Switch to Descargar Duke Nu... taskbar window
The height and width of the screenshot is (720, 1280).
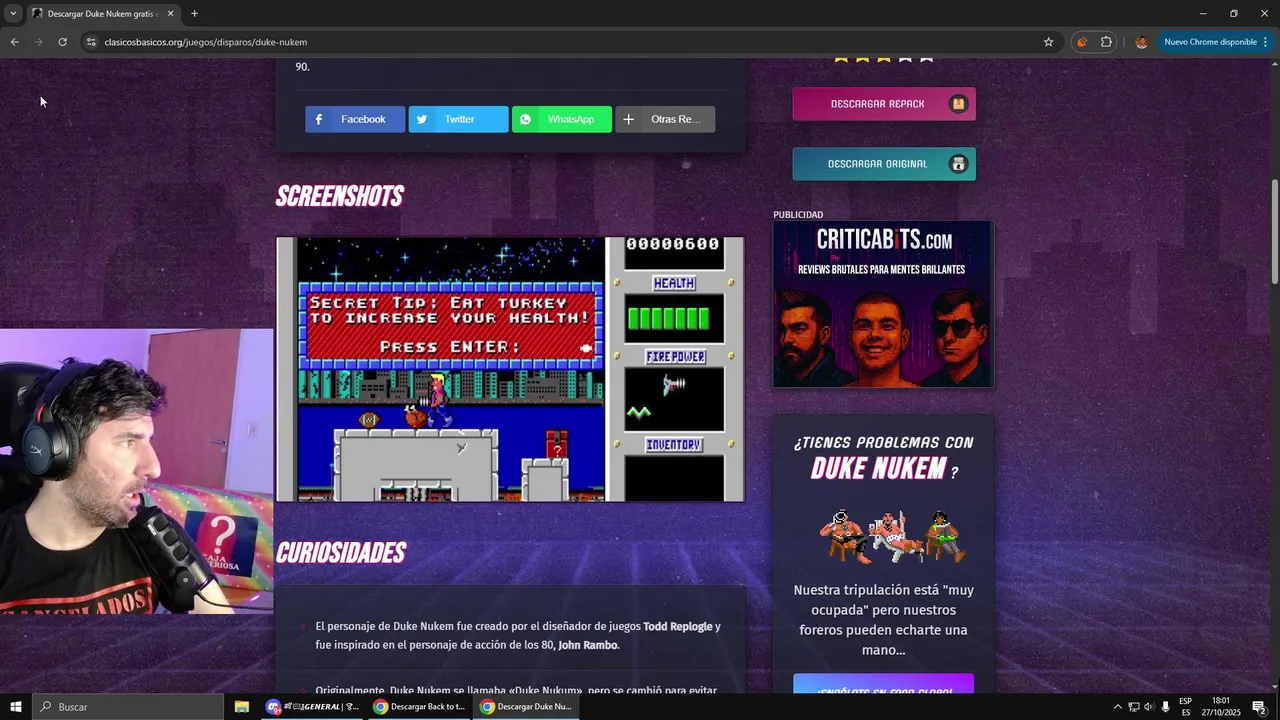[x=525, y=707]
